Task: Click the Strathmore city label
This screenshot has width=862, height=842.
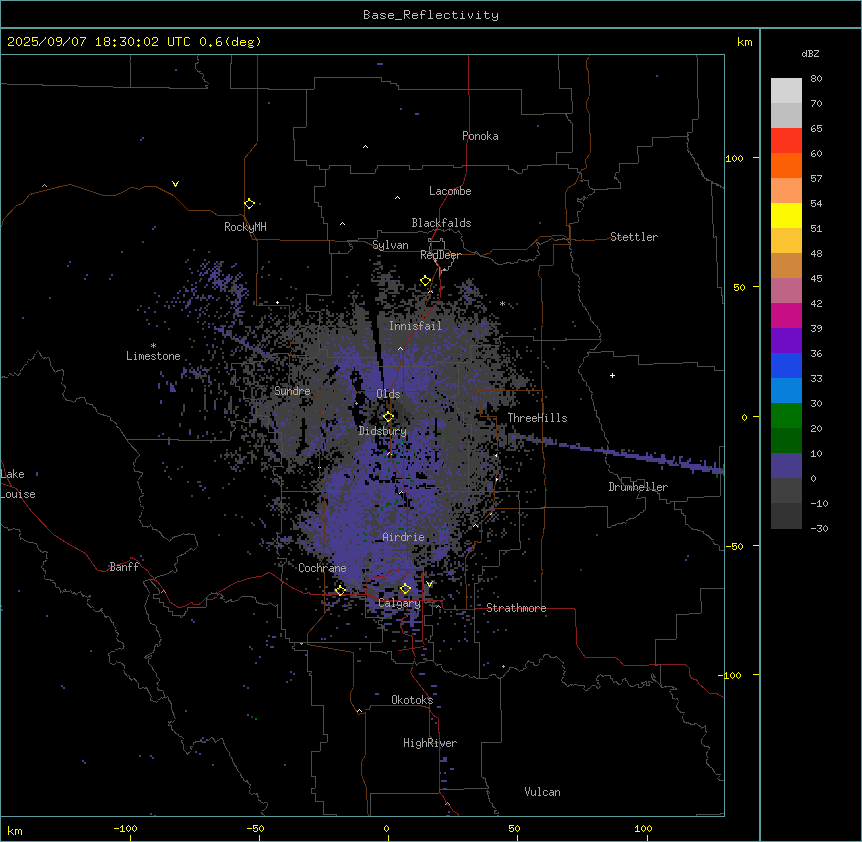Action: (516, 608)
